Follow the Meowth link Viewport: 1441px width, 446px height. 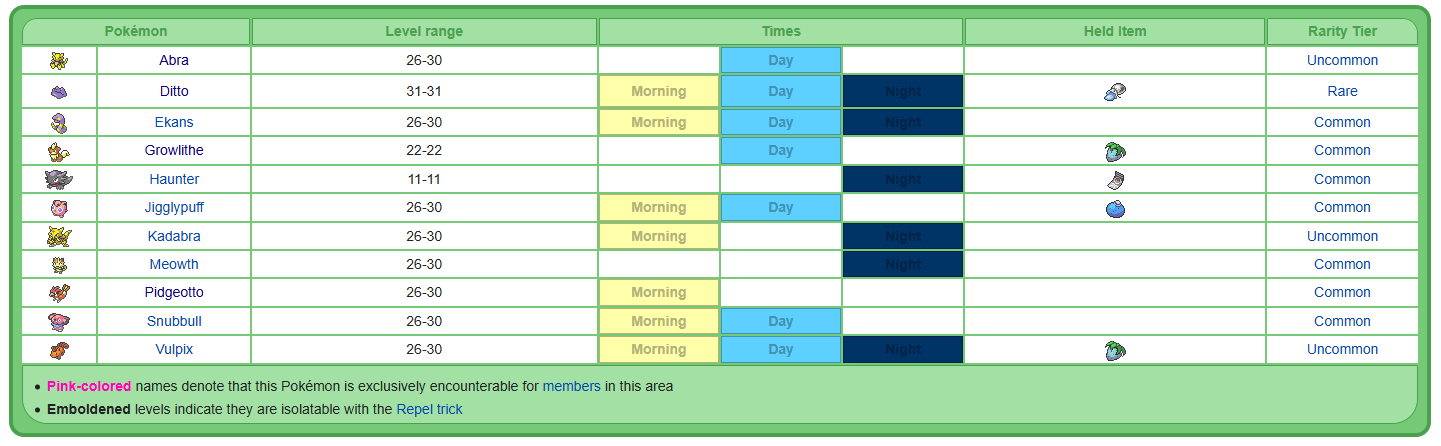pyautogui.click(x=174, y=265)
